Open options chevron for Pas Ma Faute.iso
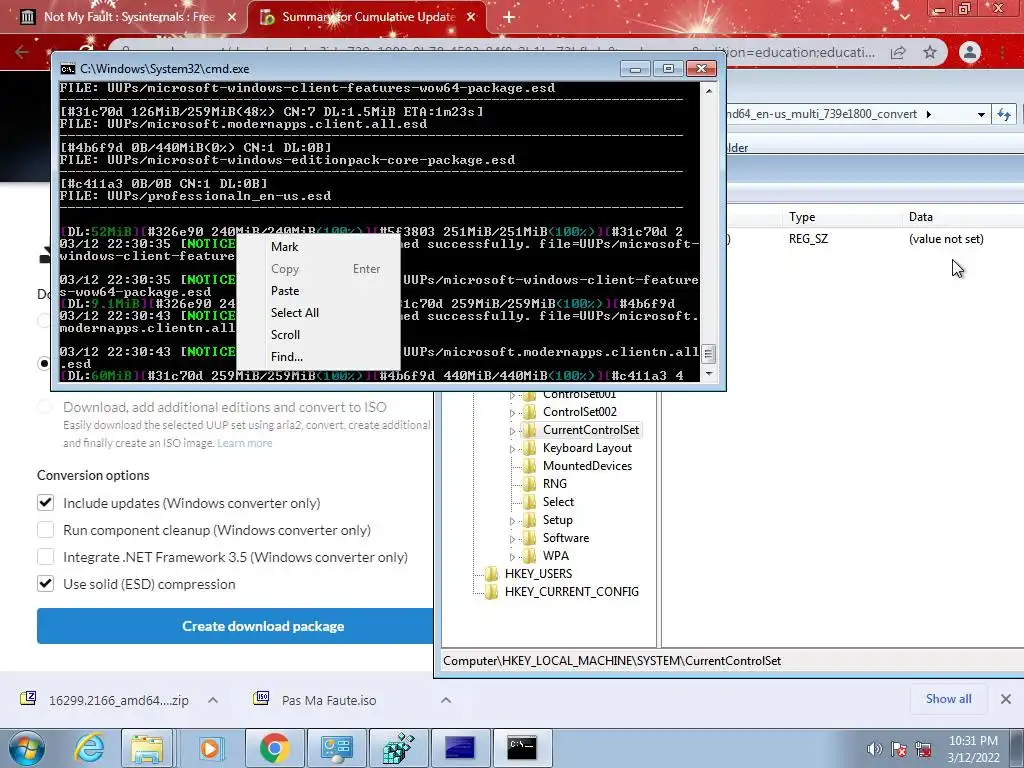The width and height of the screenshot is (1024, 768). (x=446, y=700)
